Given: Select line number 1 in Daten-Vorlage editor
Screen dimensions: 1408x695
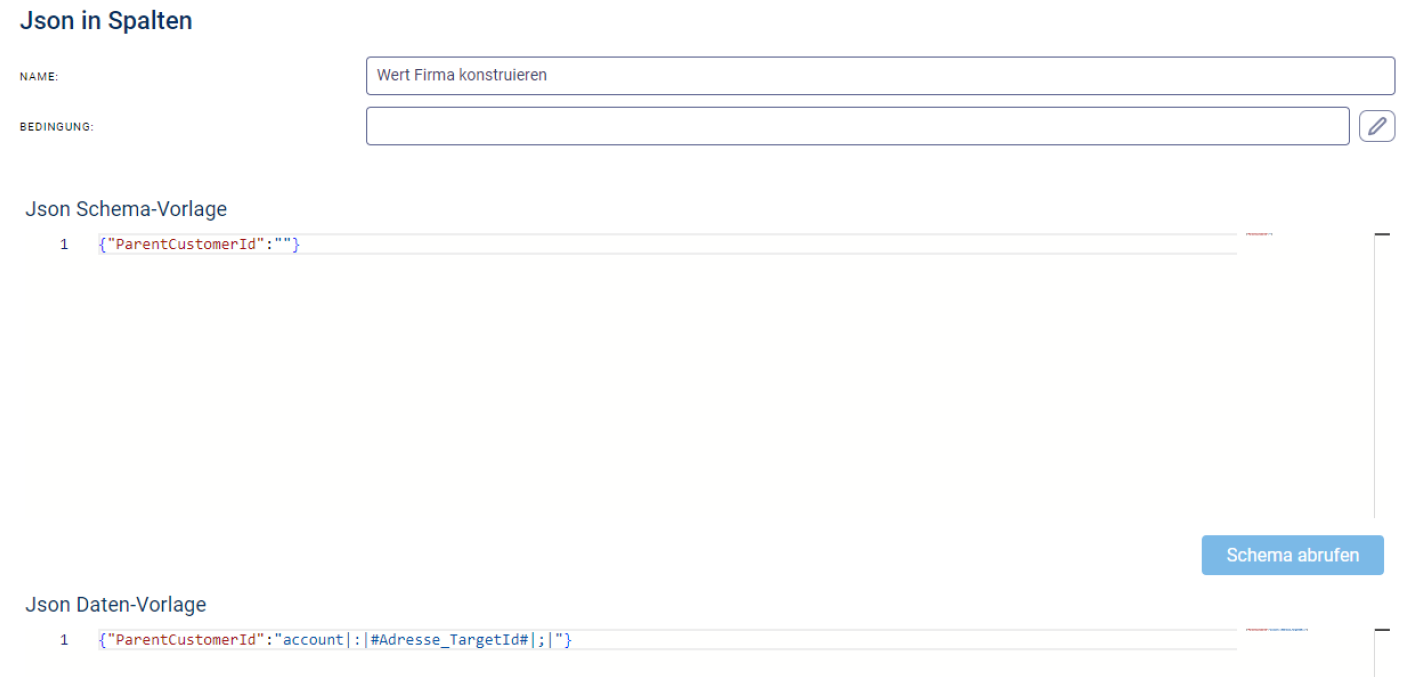Looking at the screenshot, I should 64,640.
